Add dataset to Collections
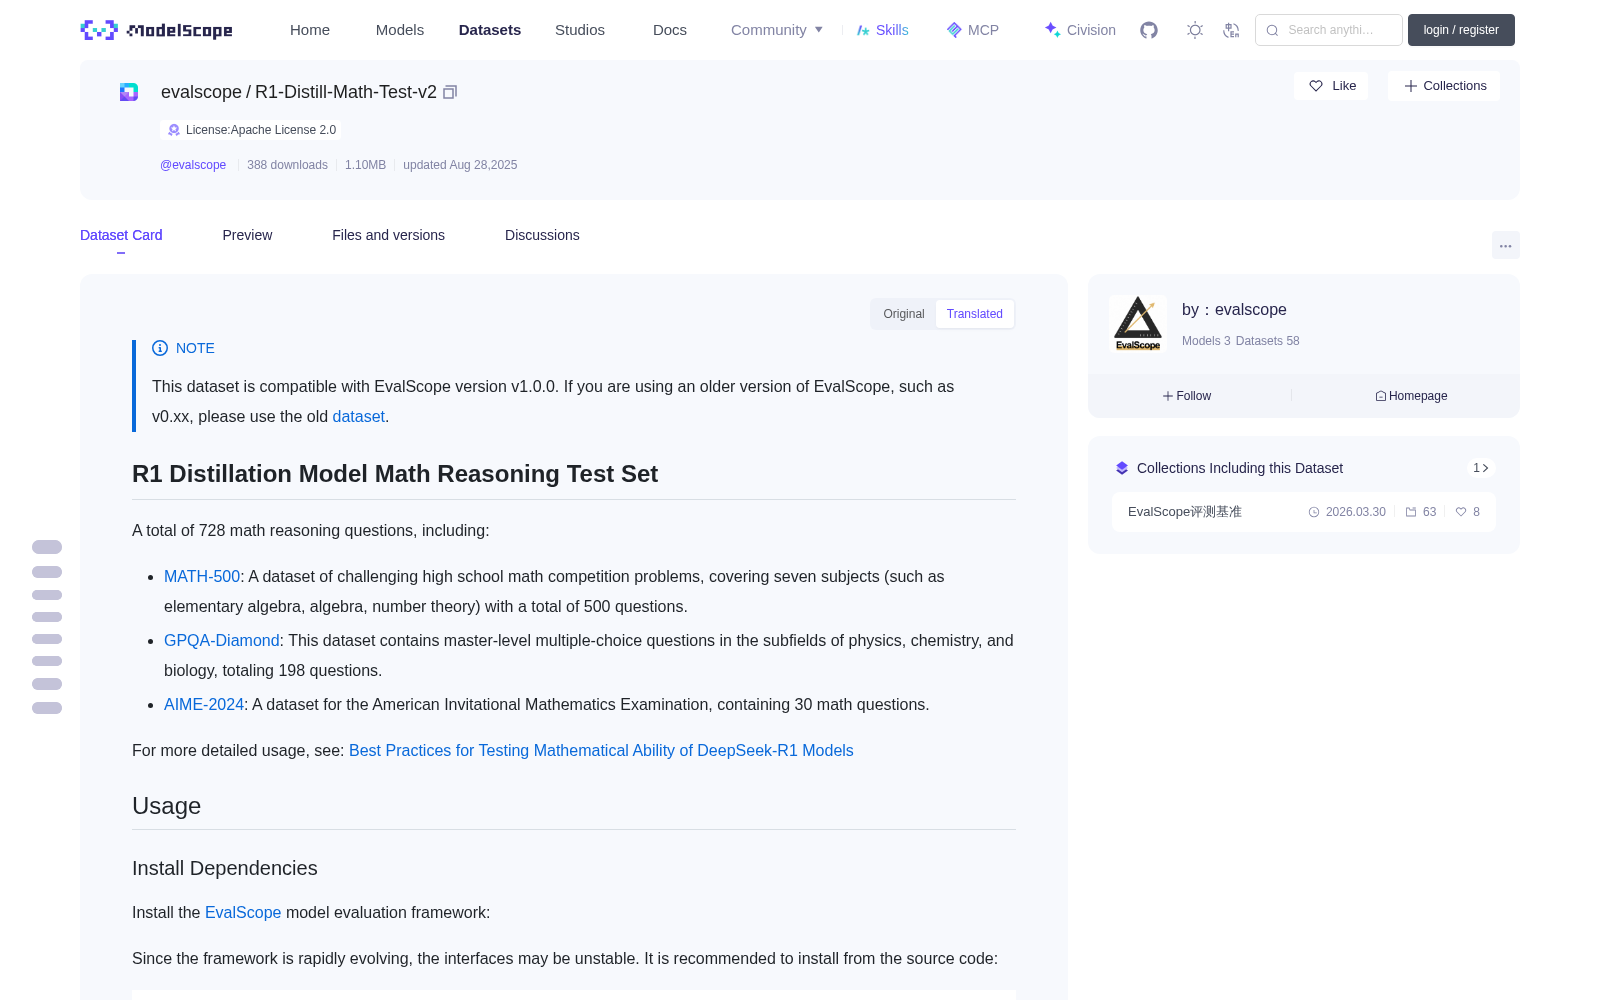 click(x=1444, y=86)
